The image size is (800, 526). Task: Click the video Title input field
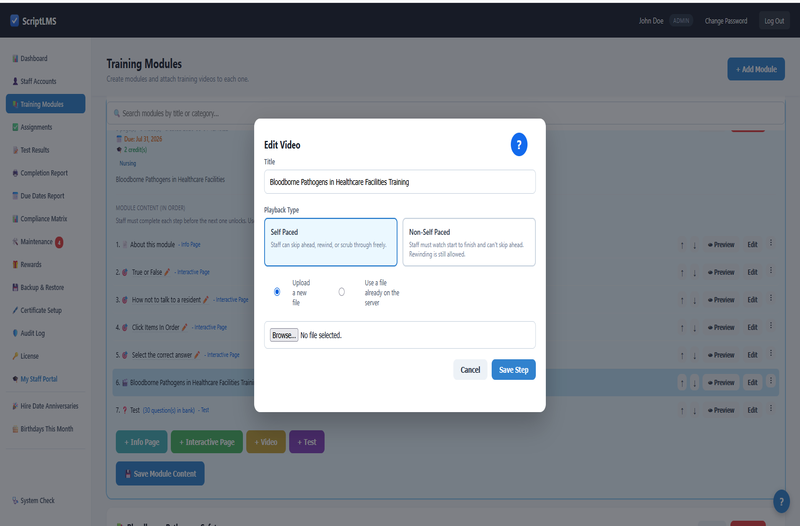[x=399, y=182]
